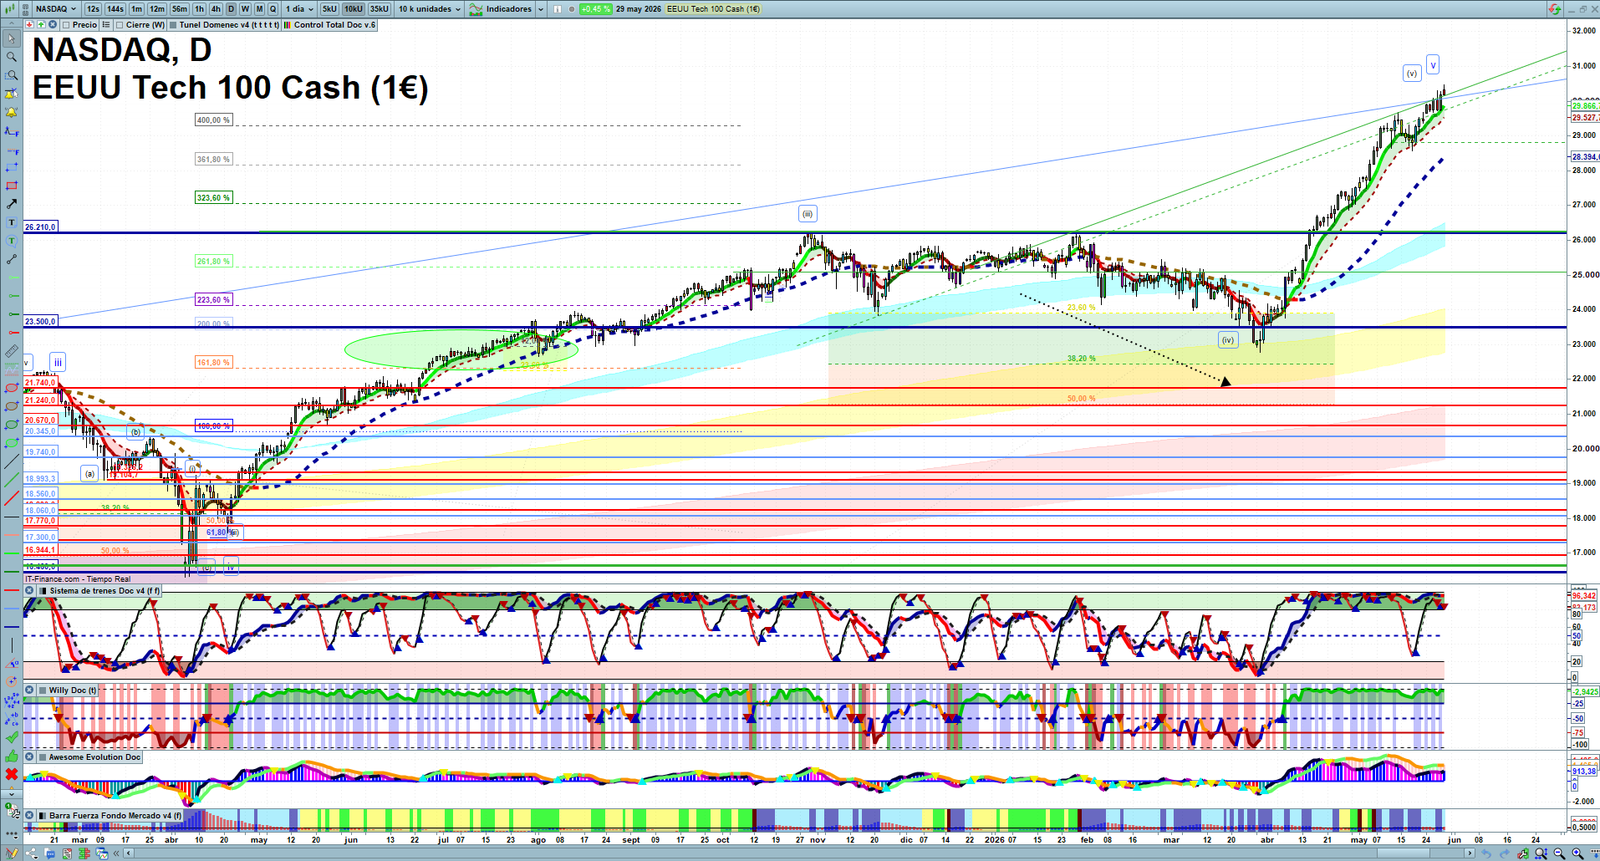
Task: Select the brown ellipse drawing tool
Action: (11, 405)
